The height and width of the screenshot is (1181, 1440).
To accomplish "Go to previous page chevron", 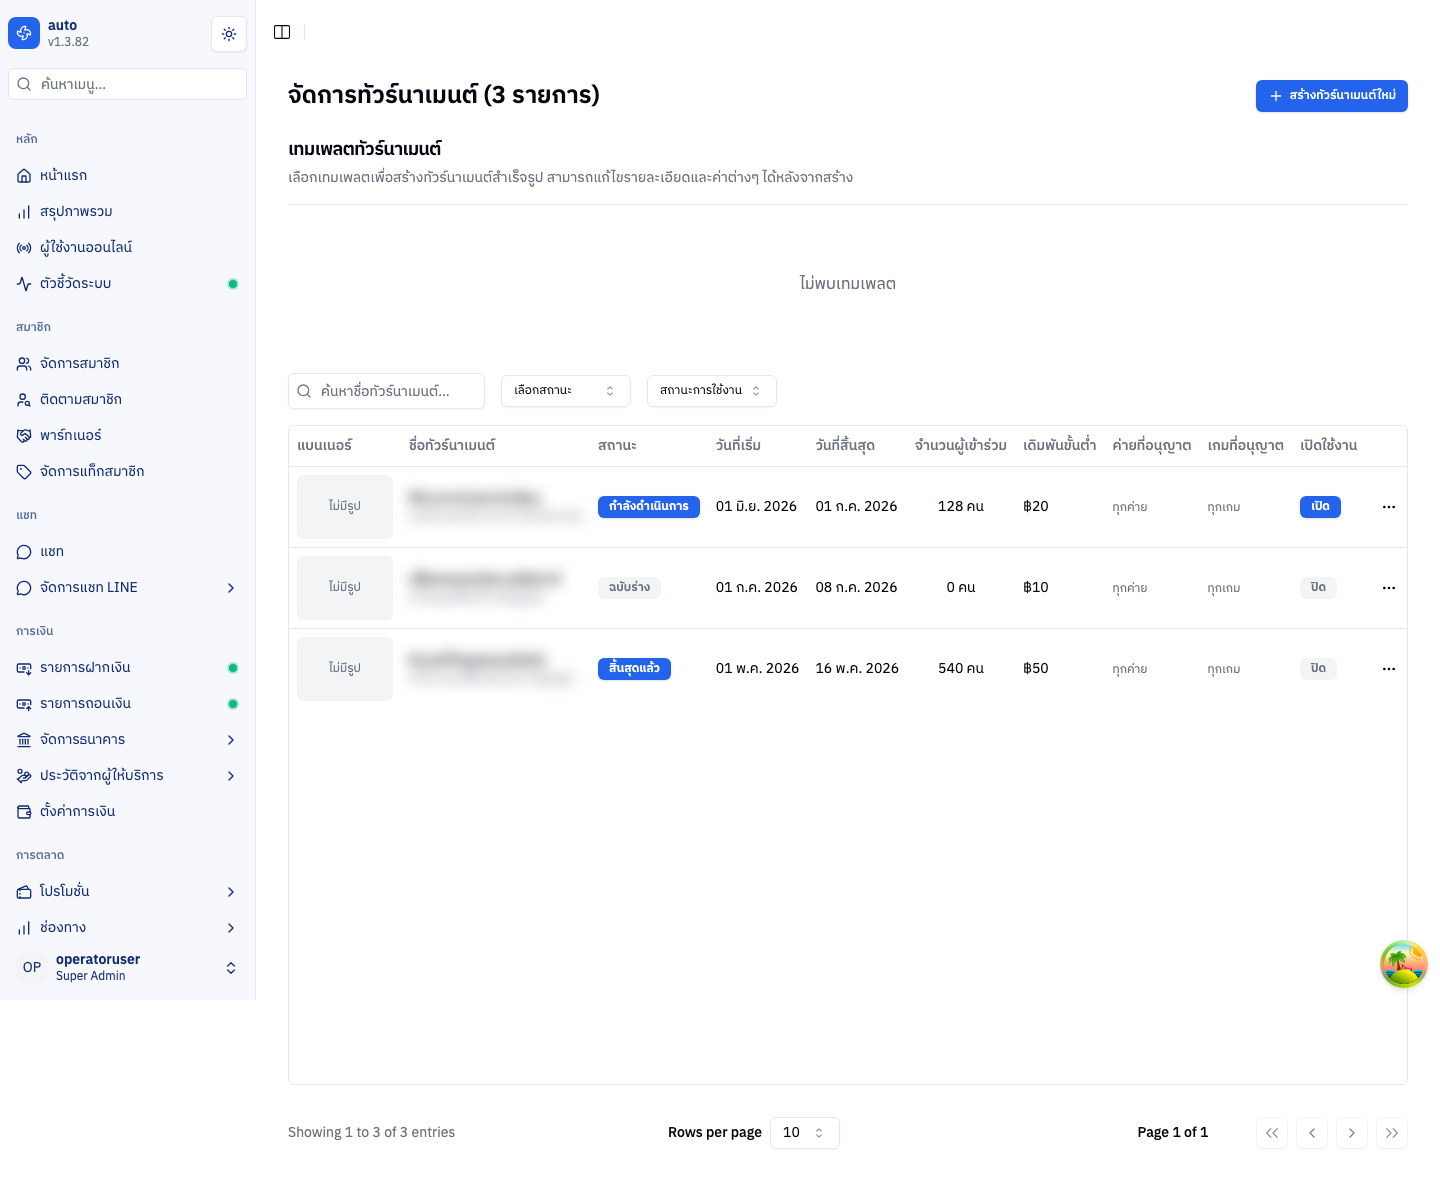I will coord(1312,1133).
